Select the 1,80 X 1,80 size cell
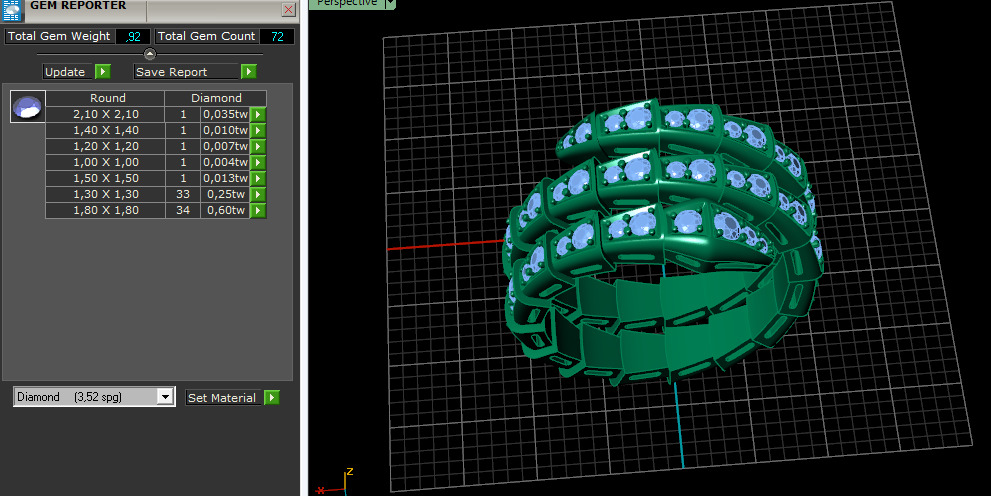This screenshot has width=991, height=496. 106,210
